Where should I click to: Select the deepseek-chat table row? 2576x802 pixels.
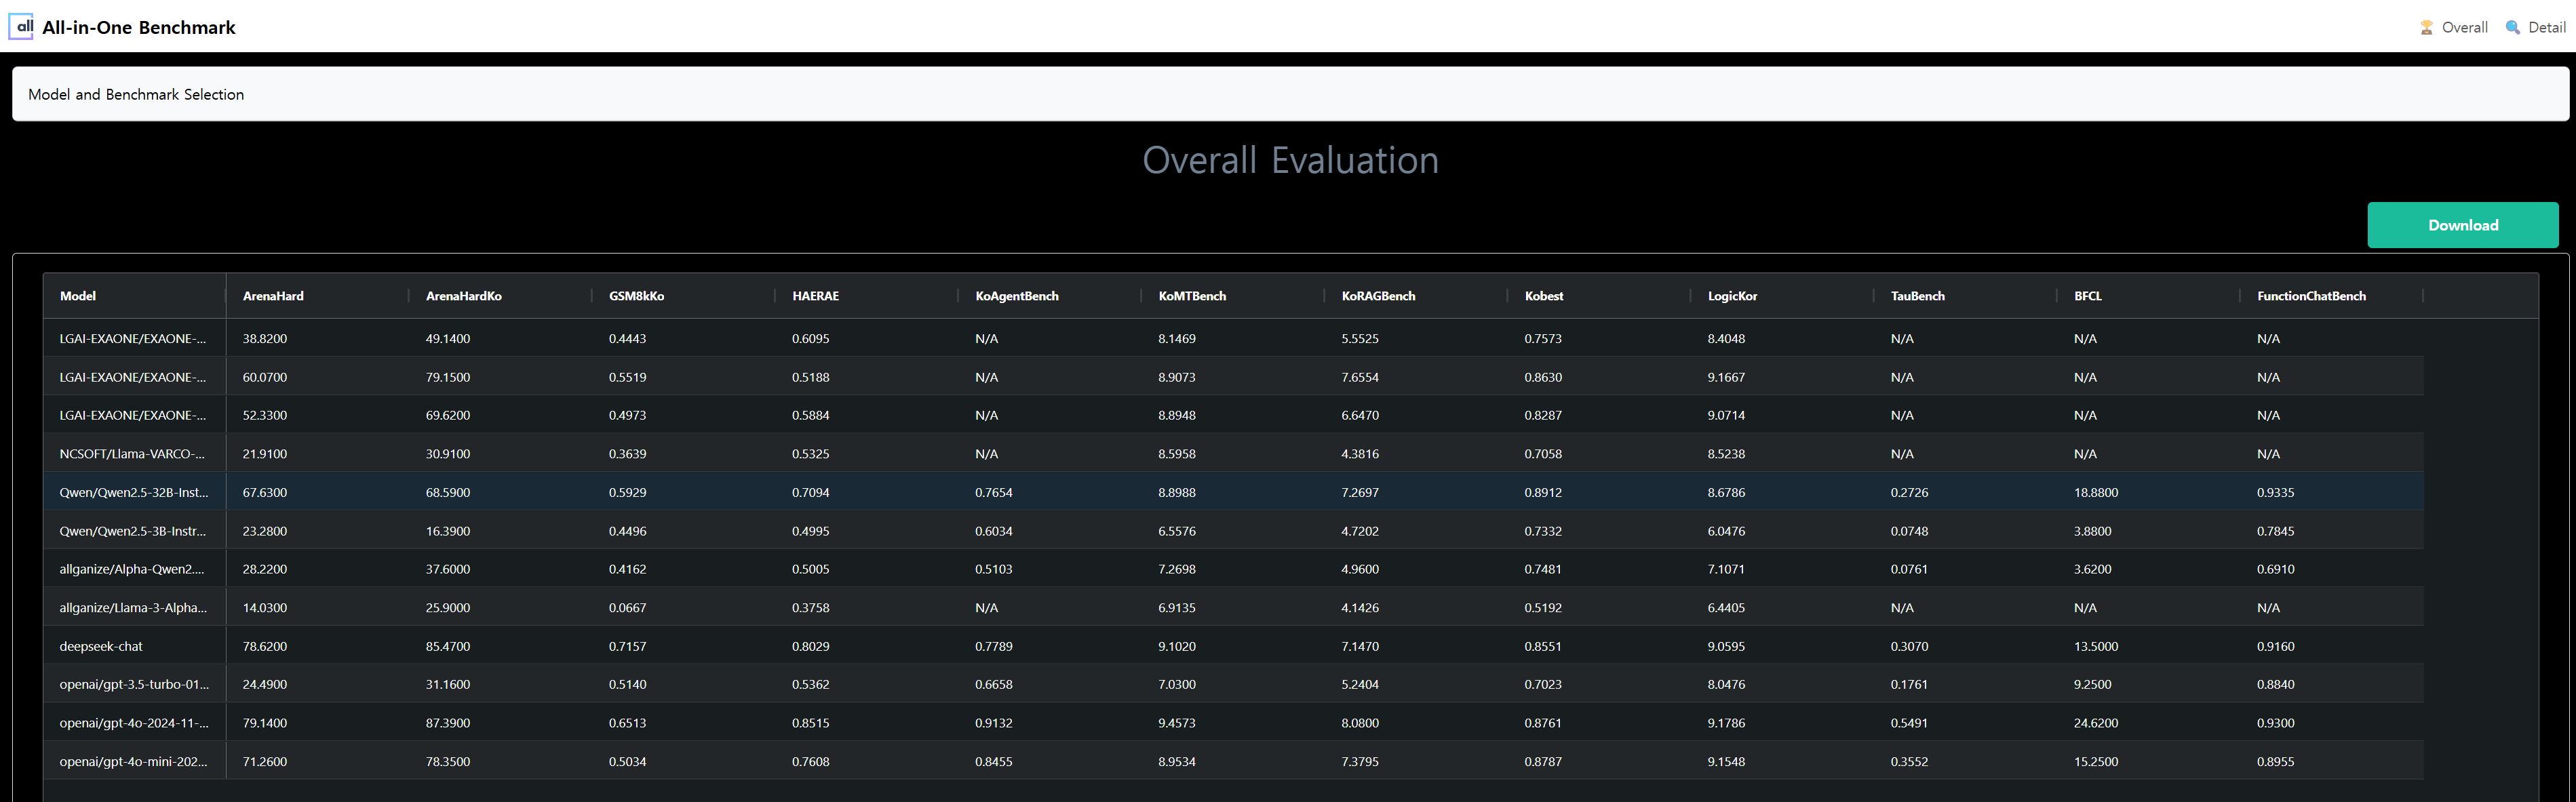point(101,646)
